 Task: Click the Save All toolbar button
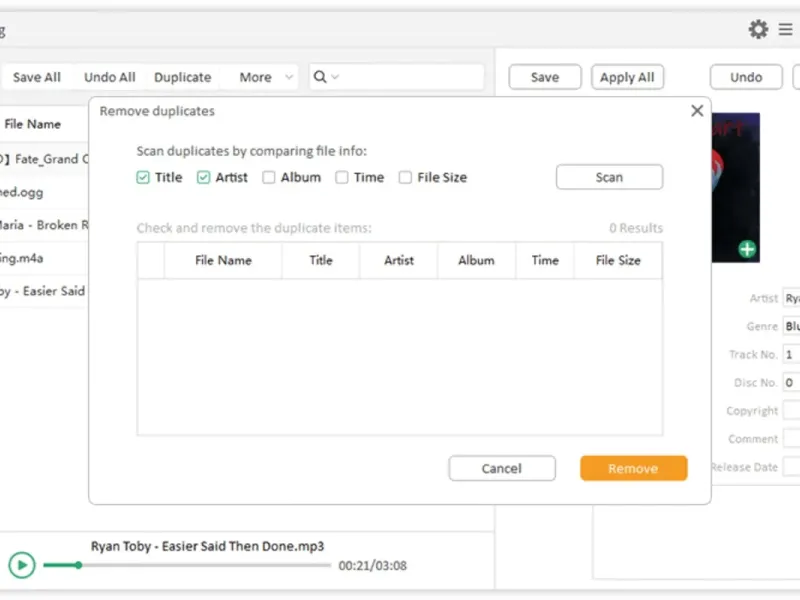37,77
